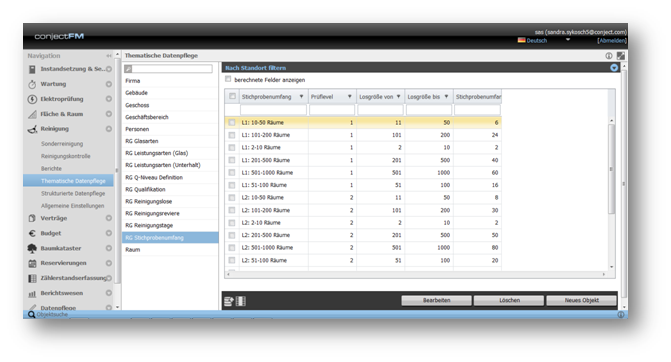Click the Stichprobenumfang filter input field

[273, 110]
